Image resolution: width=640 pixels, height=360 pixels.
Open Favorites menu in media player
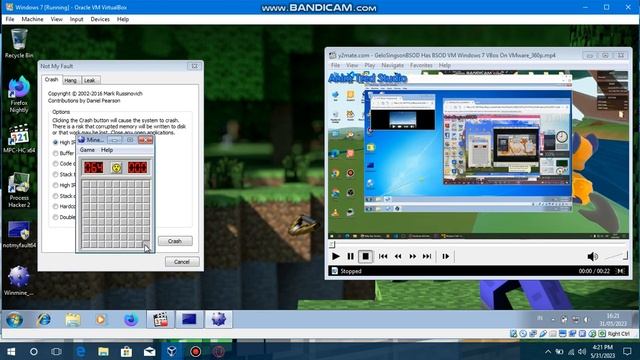421,65
